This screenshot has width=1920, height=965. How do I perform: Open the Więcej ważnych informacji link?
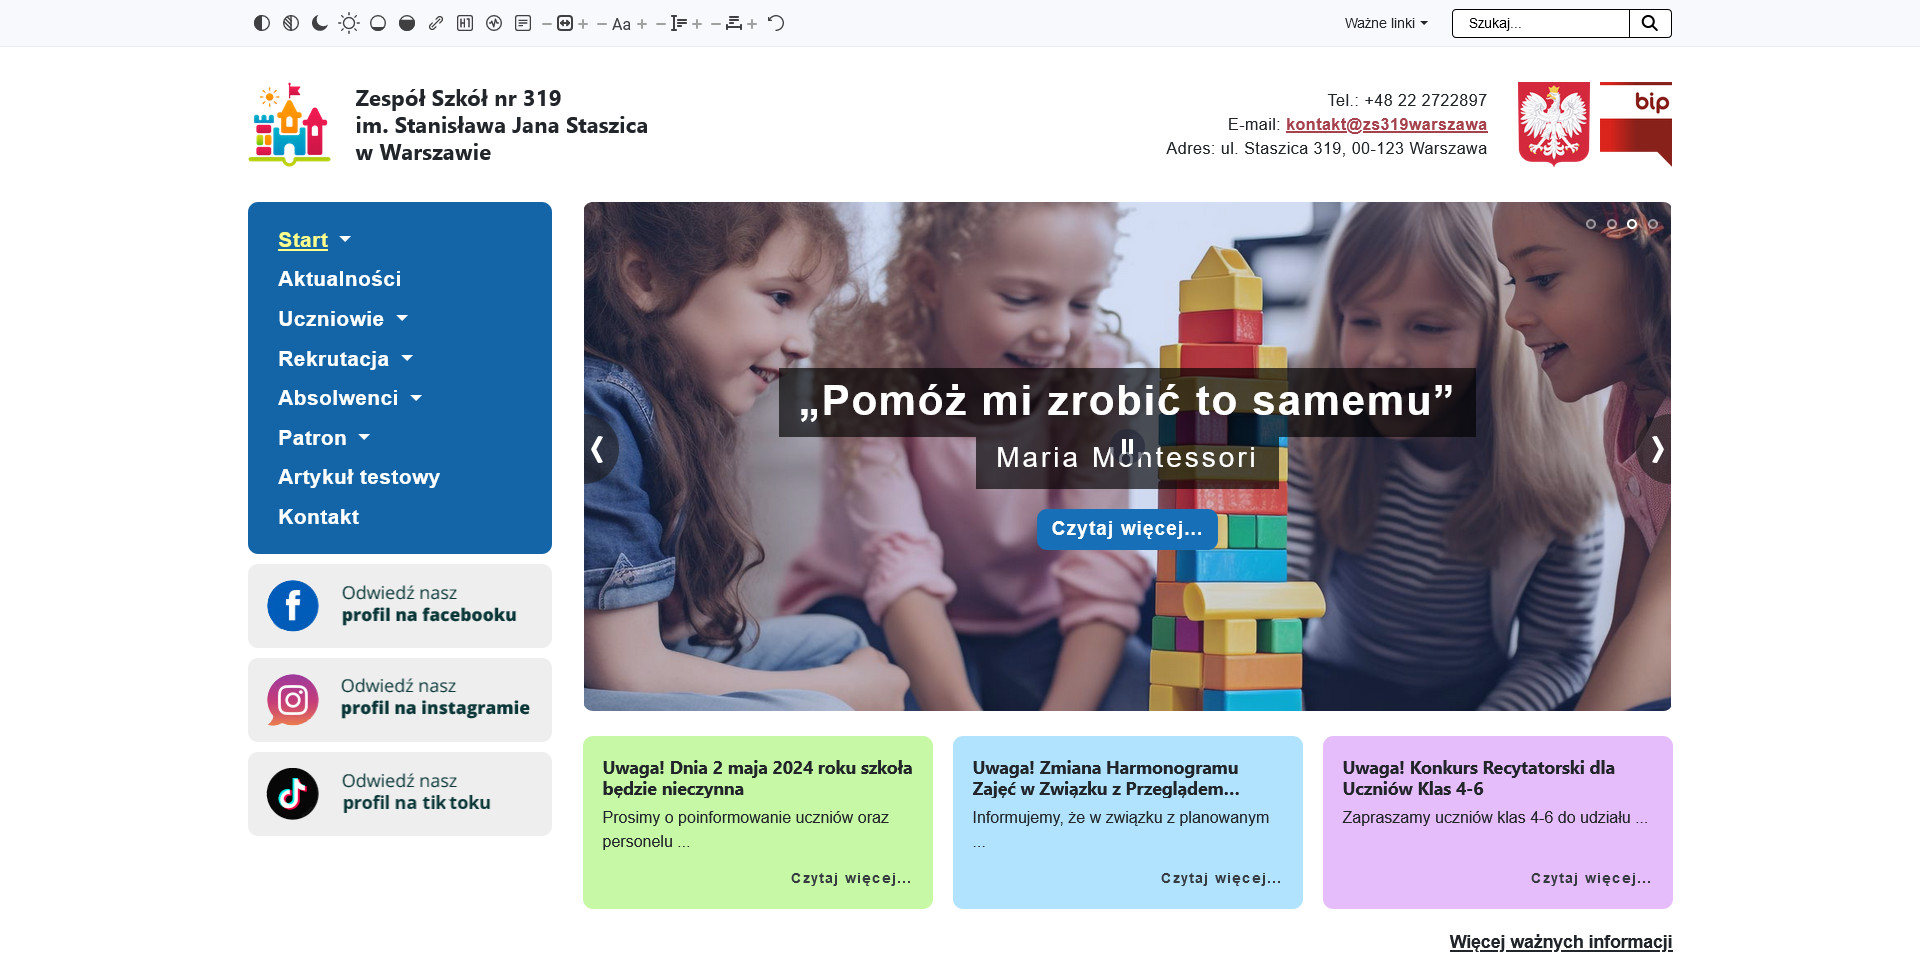1560,942
